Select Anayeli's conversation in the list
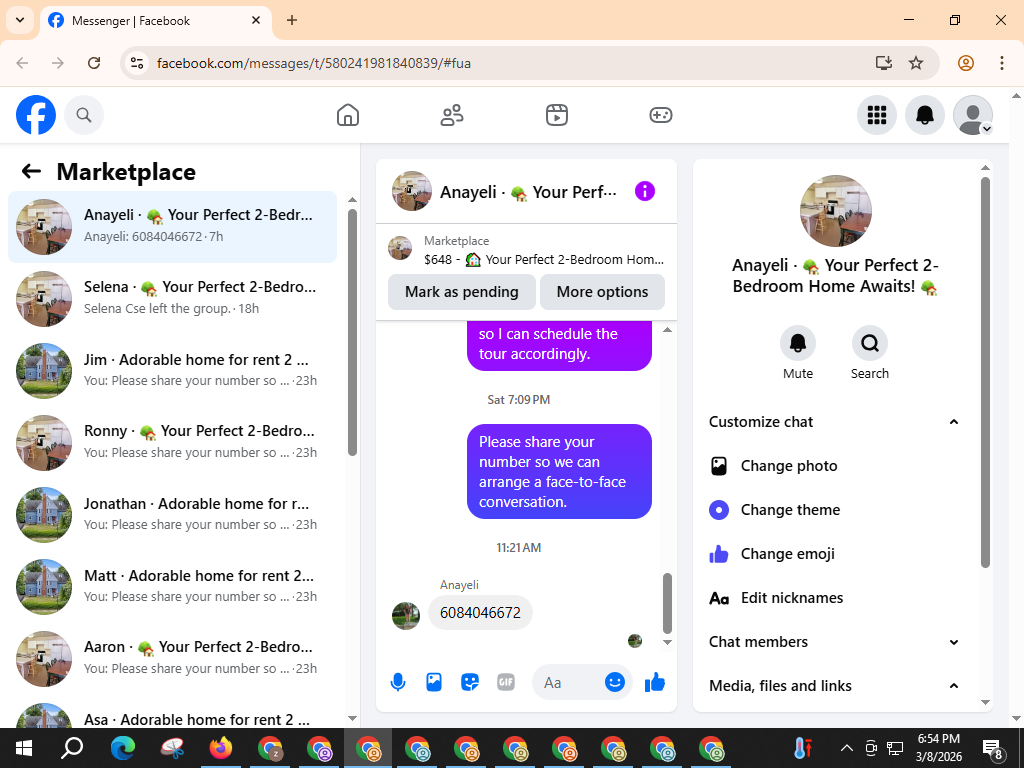The height and width of the screenshot is (768, 1024). 172,227
